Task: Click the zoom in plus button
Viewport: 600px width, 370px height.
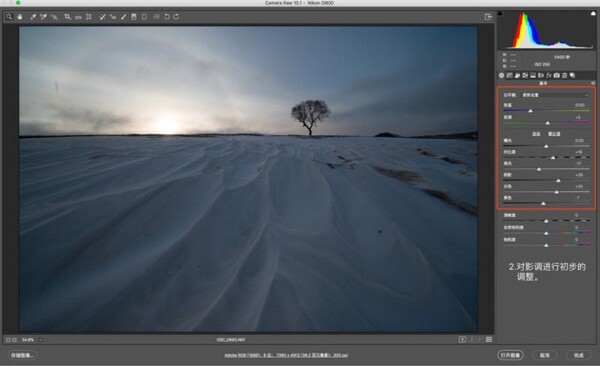Action: coord(15,340)
